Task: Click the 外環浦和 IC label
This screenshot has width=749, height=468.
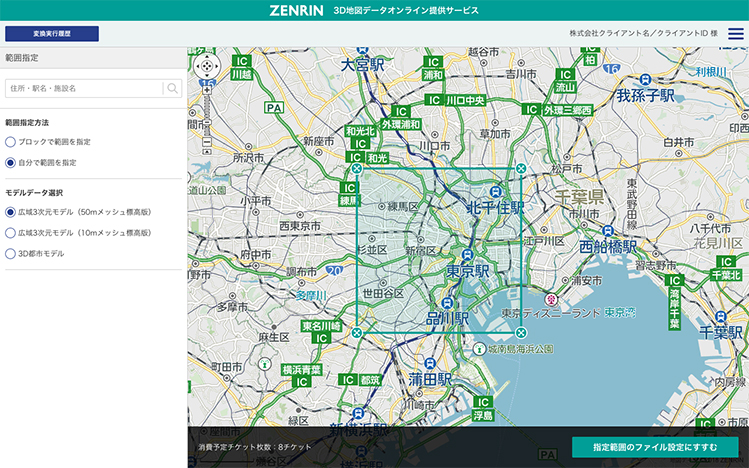Action: [401, 118]
